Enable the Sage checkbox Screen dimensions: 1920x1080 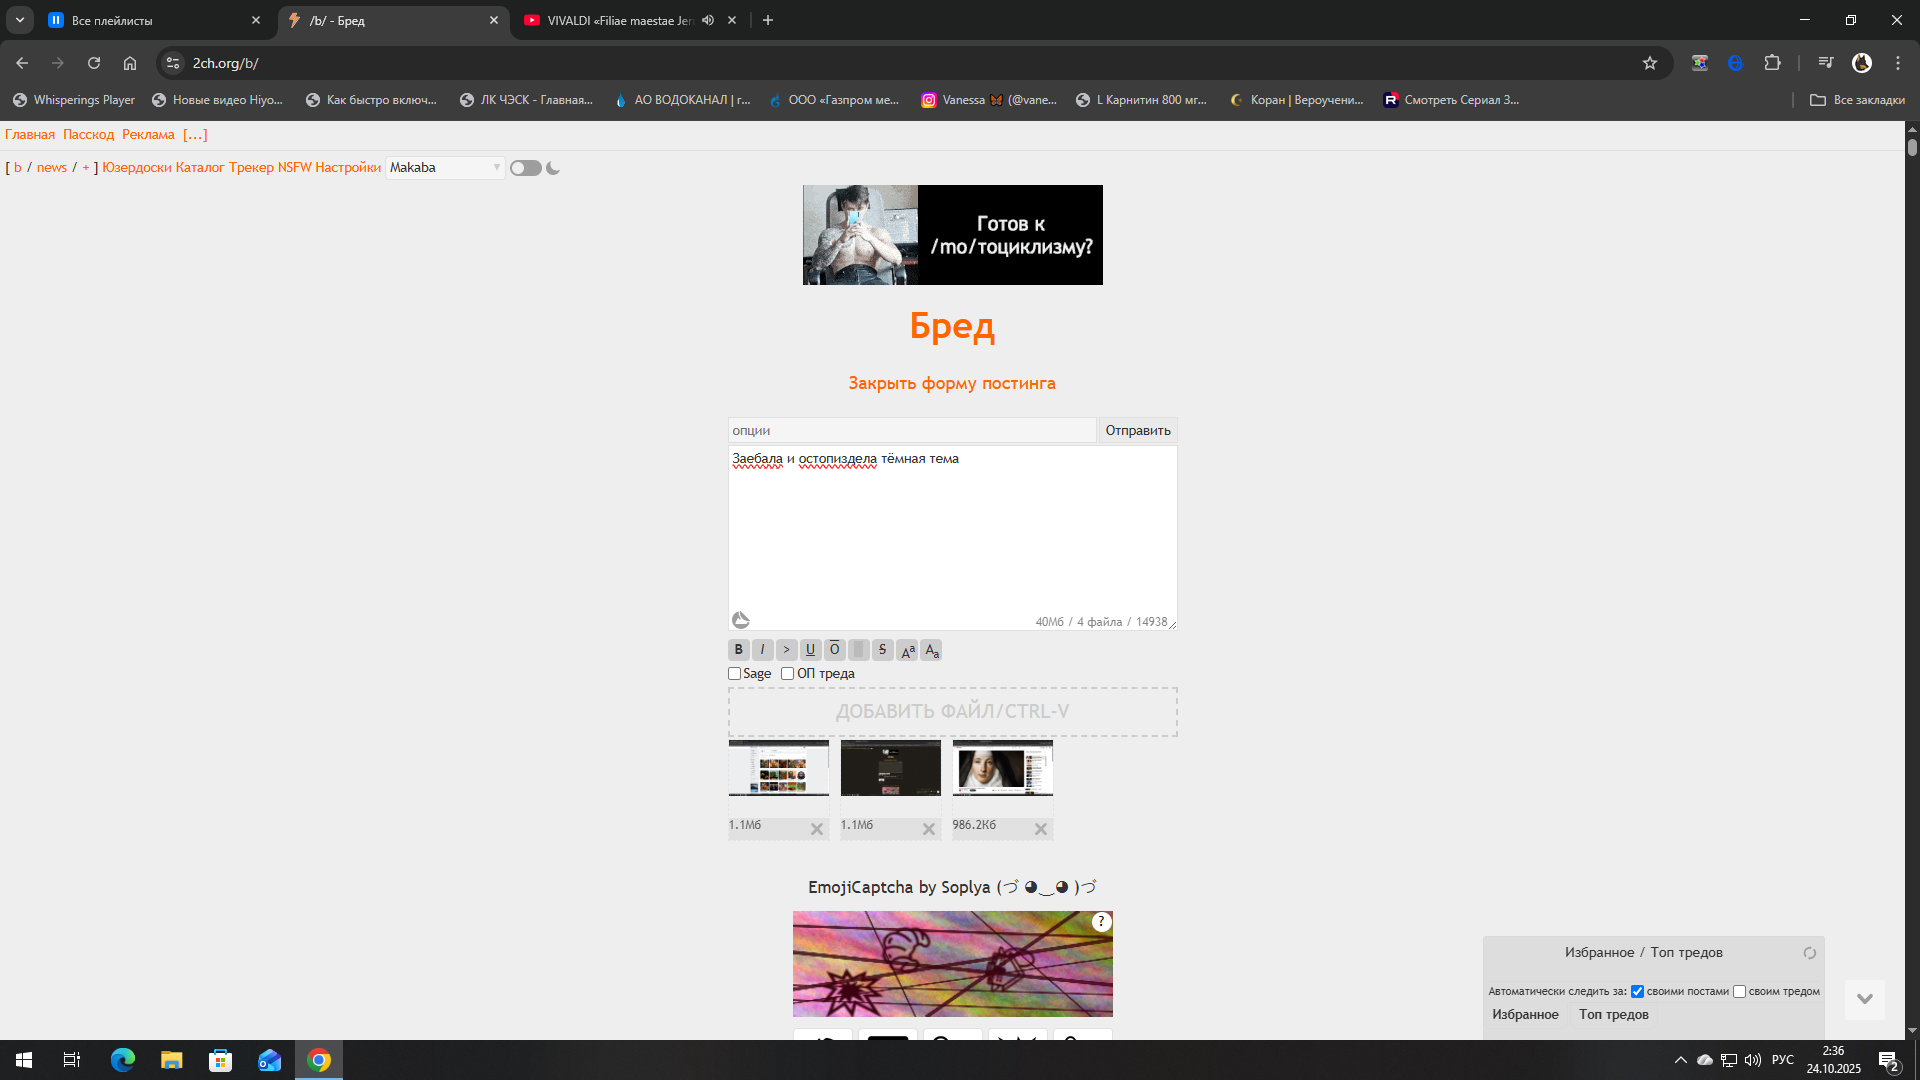coord(735,674)
